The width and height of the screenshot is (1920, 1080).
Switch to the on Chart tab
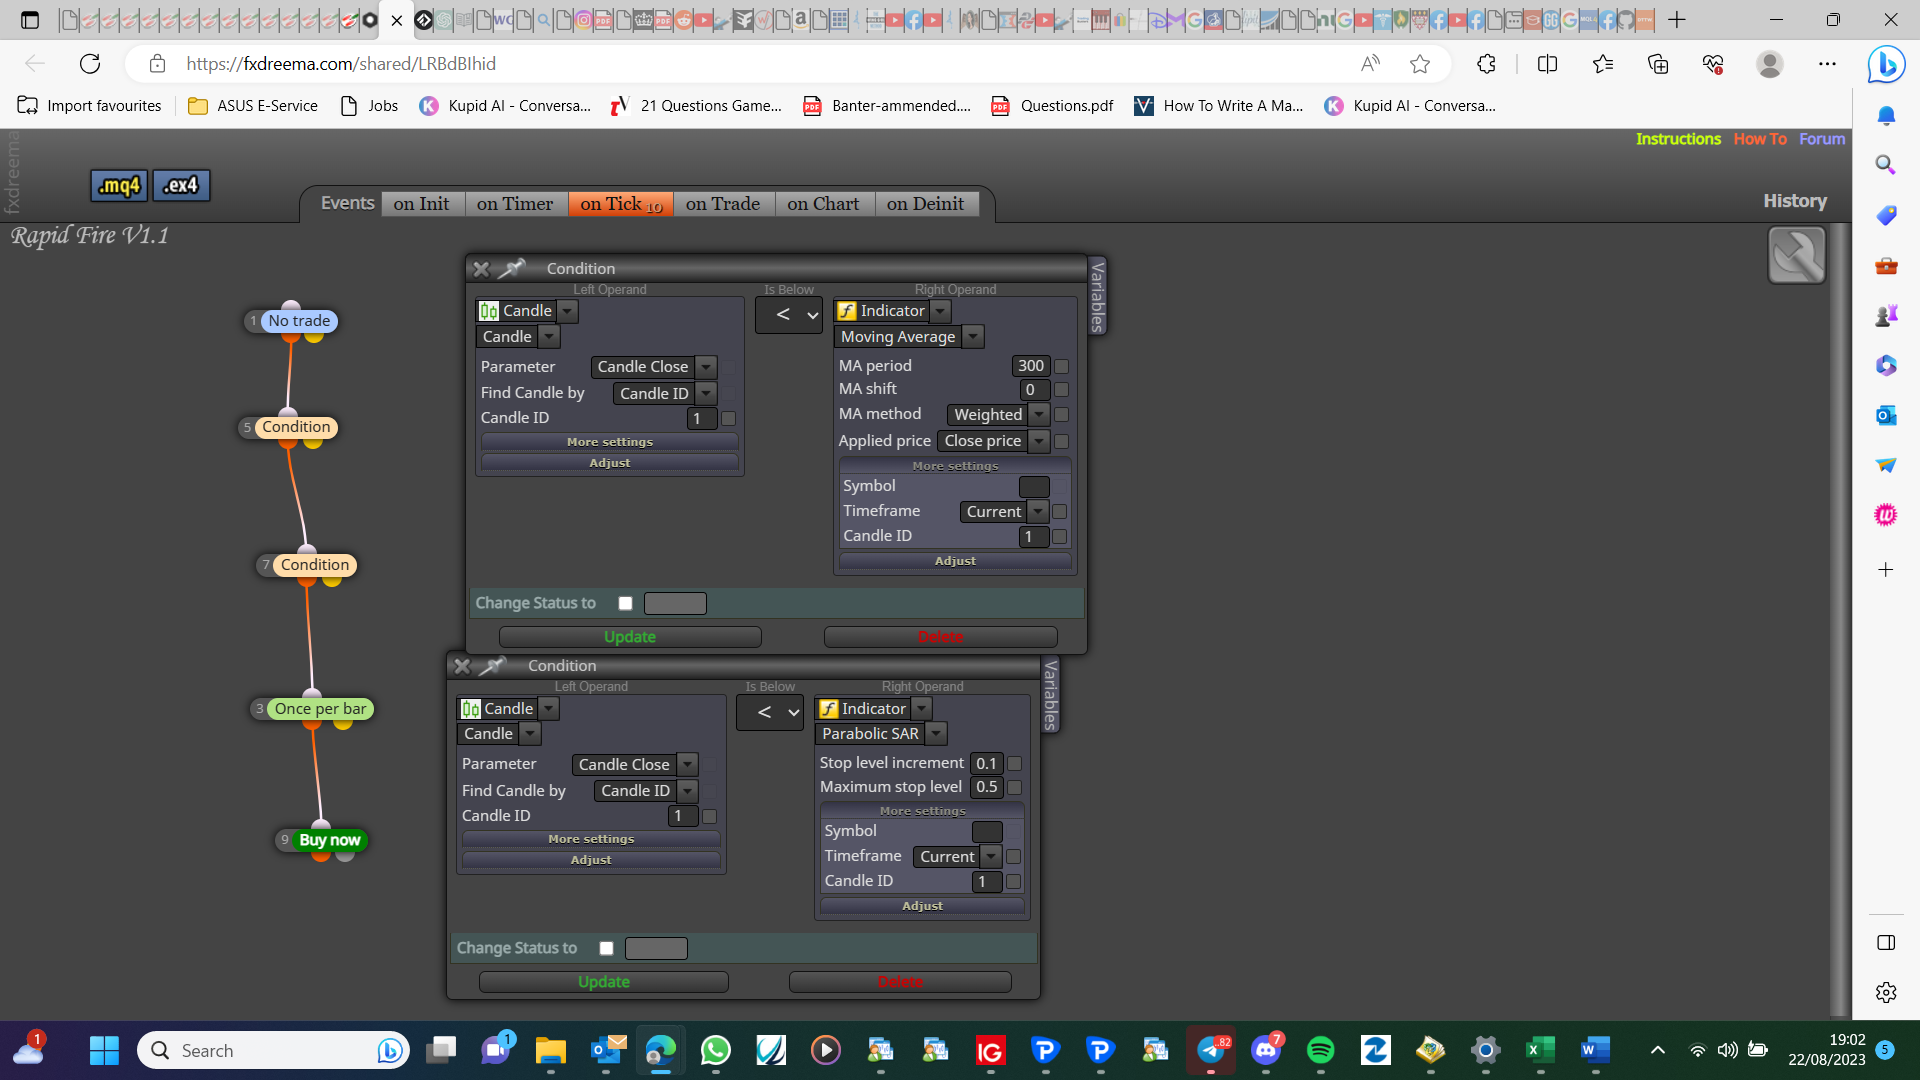coord(823,204)
